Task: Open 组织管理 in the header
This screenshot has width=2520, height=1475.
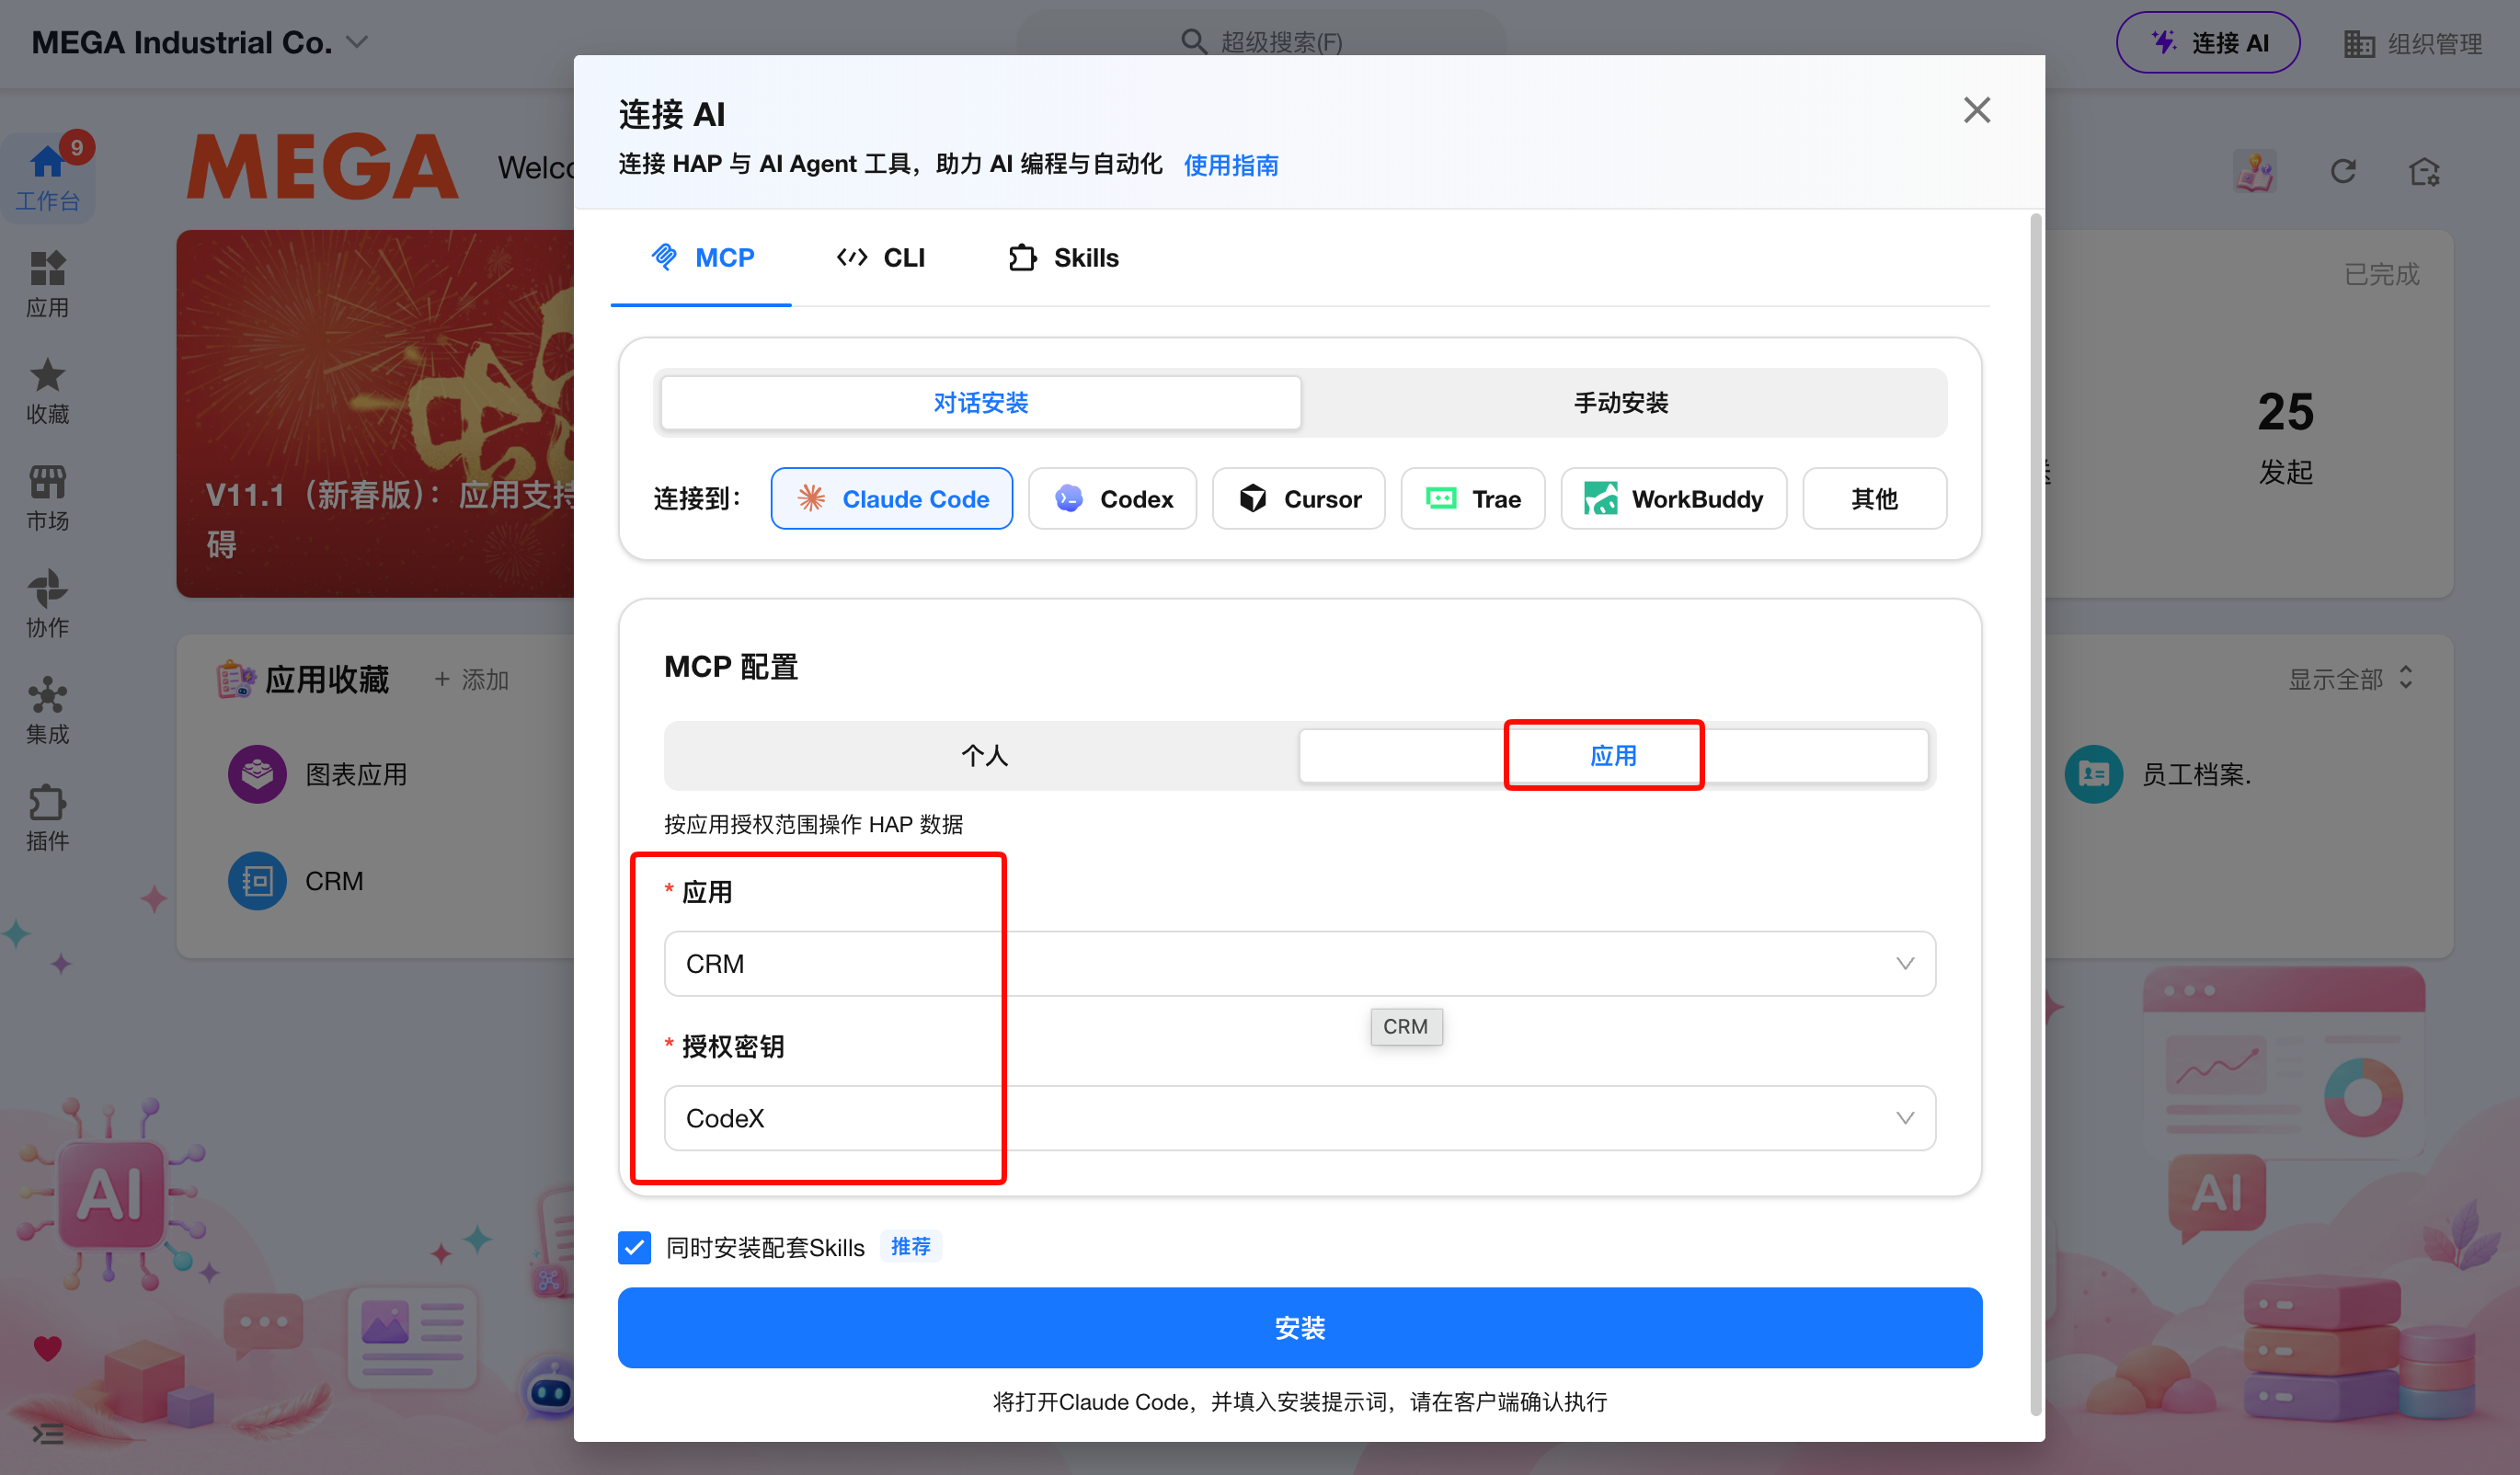Action: click(2413, 43)
